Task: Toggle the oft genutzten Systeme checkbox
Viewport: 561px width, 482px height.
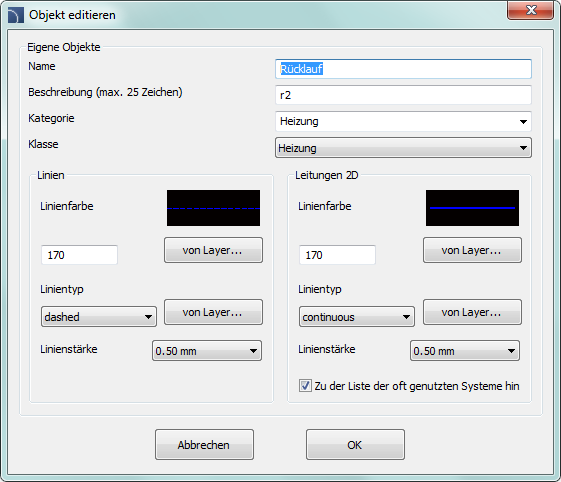Action: [305, 386]
